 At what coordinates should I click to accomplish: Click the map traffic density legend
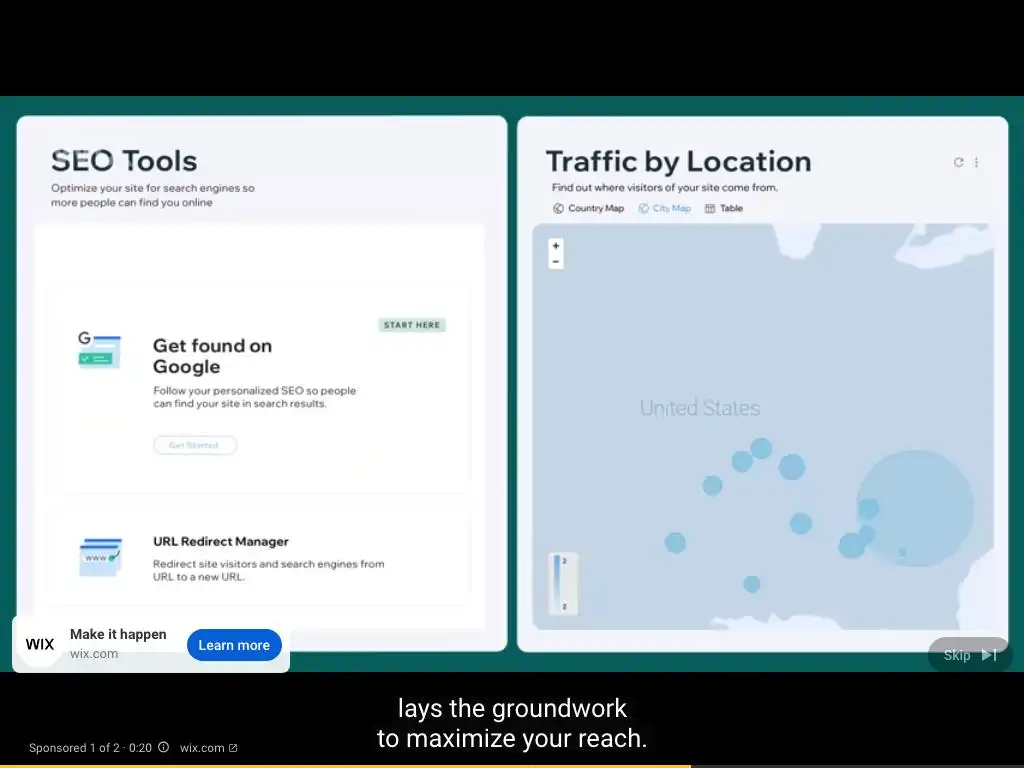pyautogui.click(x=563, y=584)
